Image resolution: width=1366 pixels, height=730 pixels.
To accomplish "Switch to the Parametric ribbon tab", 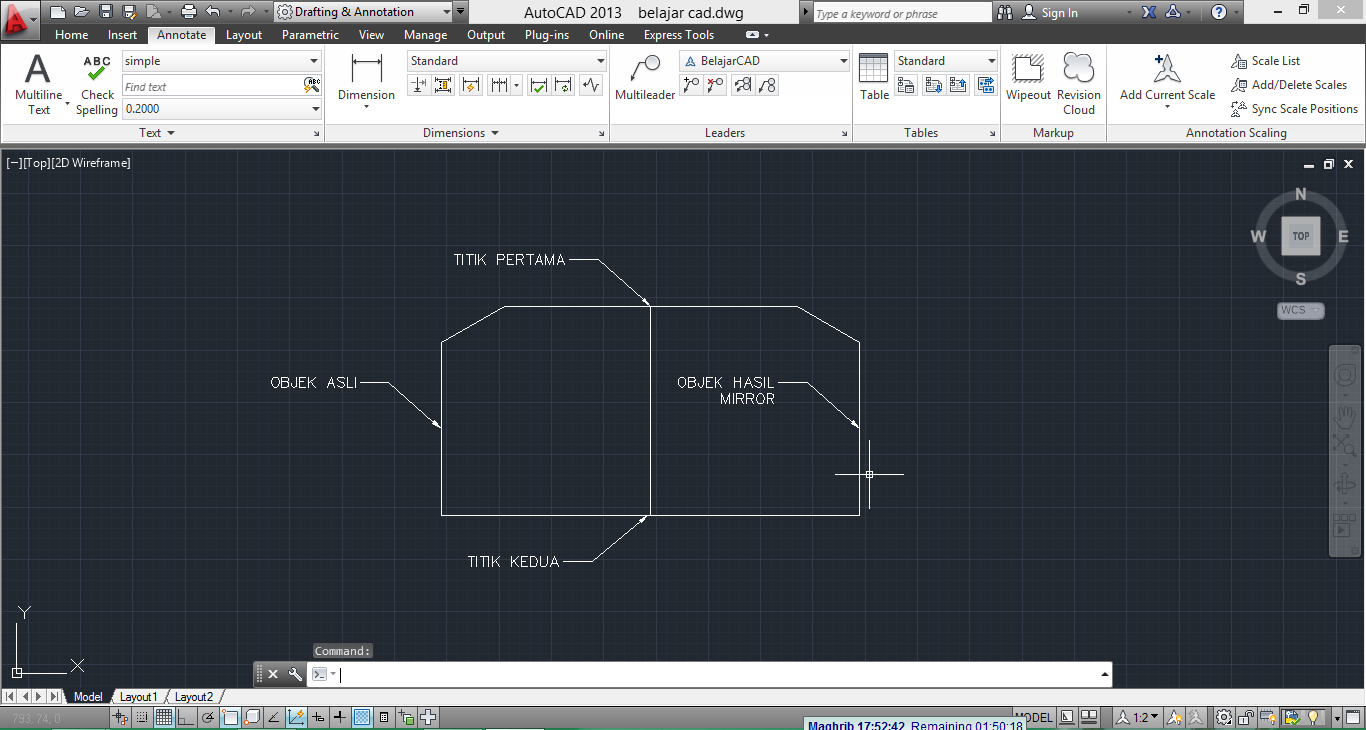I will 310,34.
